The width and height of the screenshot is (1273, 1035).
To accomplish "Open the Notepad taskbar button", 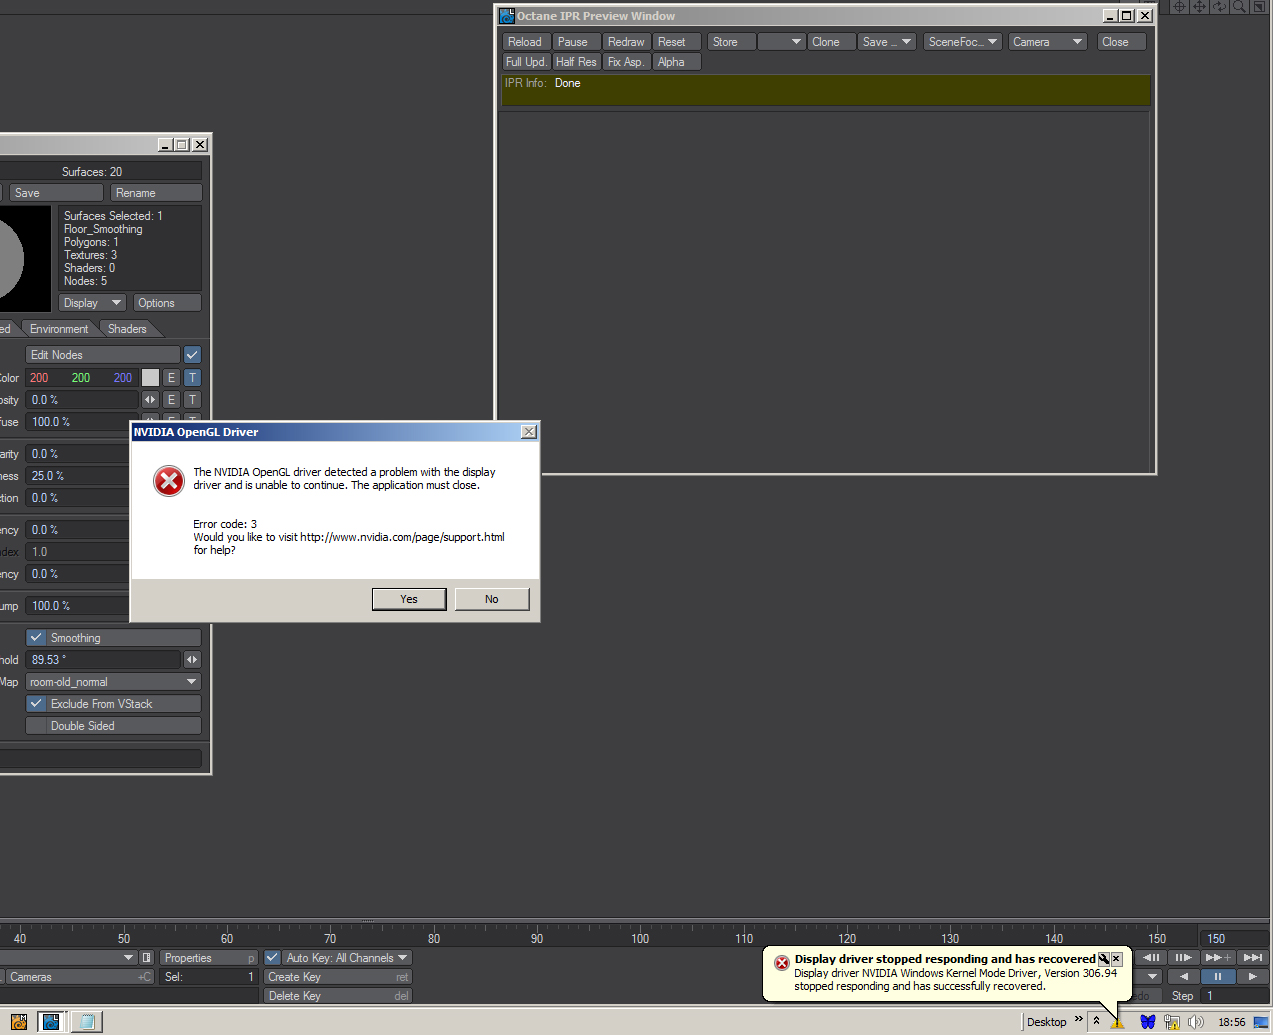I will (87, 1022).
